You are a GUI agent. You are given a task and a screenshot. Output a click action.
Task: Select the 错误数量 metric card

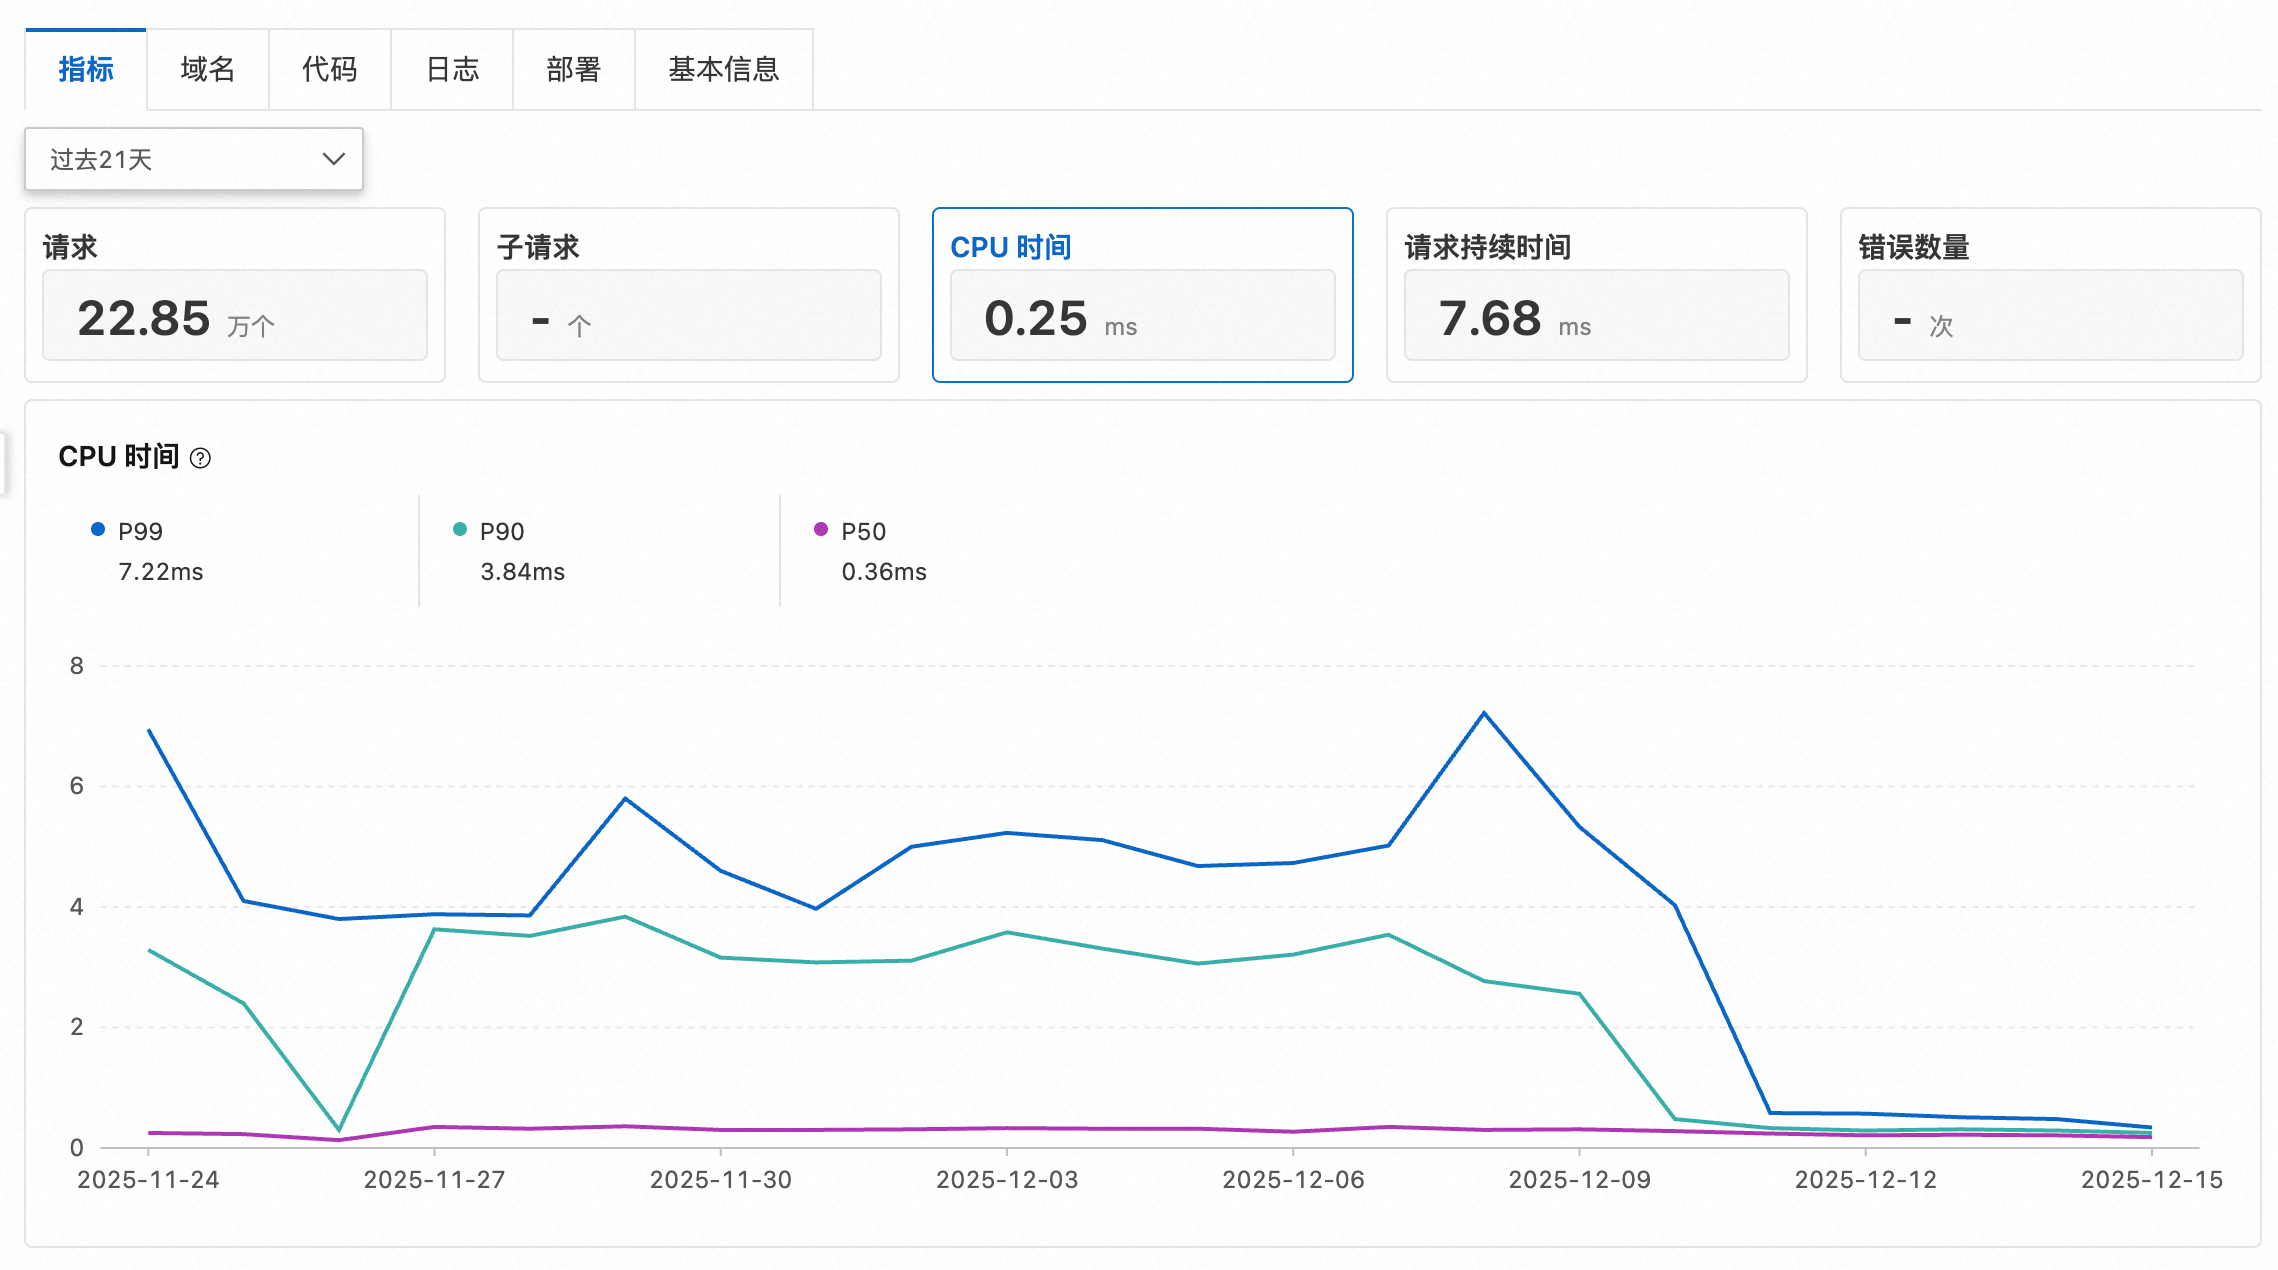(x=2050, y=295)
